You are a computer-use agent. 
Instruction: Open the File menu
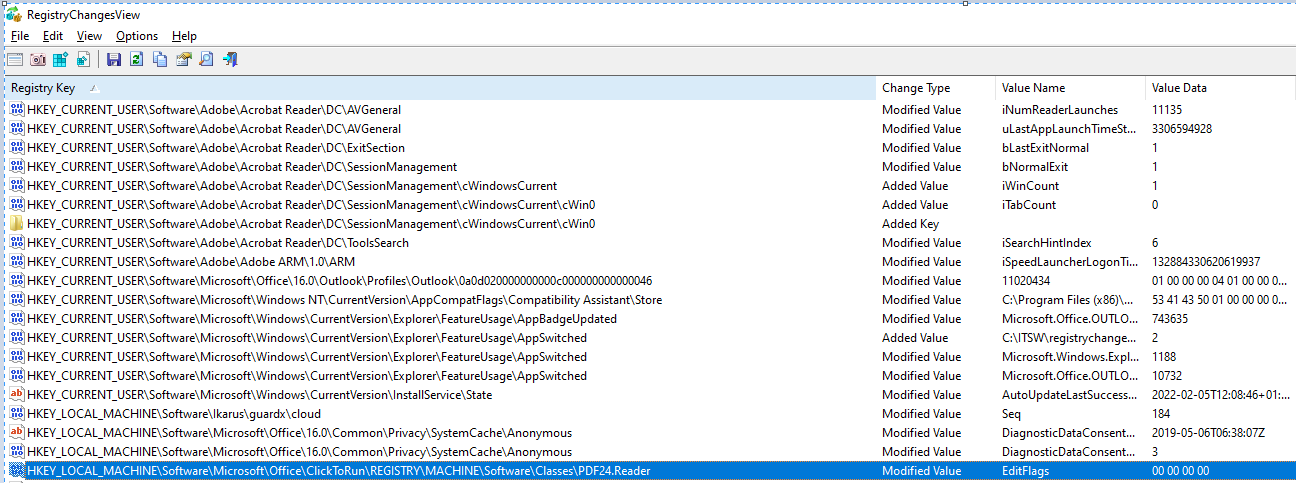(20, 36)
